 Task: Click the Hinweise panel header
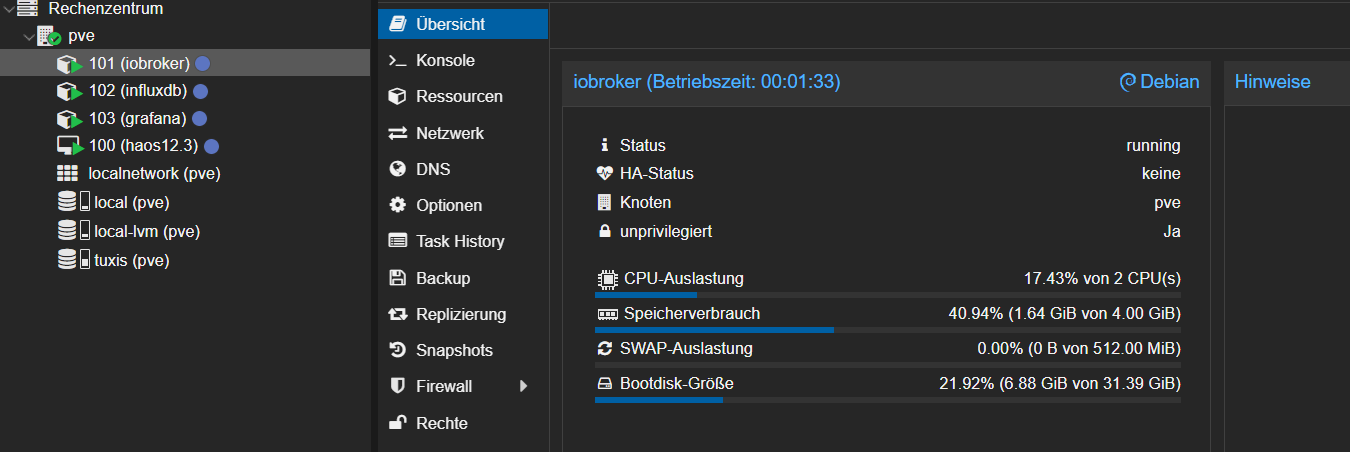pyautogui.click(x=1272, y=82)
